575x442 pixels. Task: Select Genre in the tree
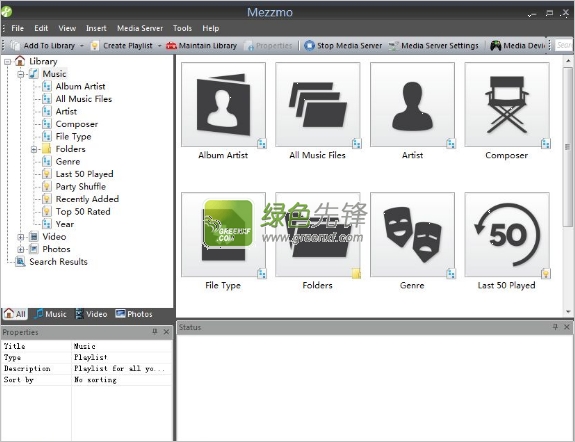(68, 161)
